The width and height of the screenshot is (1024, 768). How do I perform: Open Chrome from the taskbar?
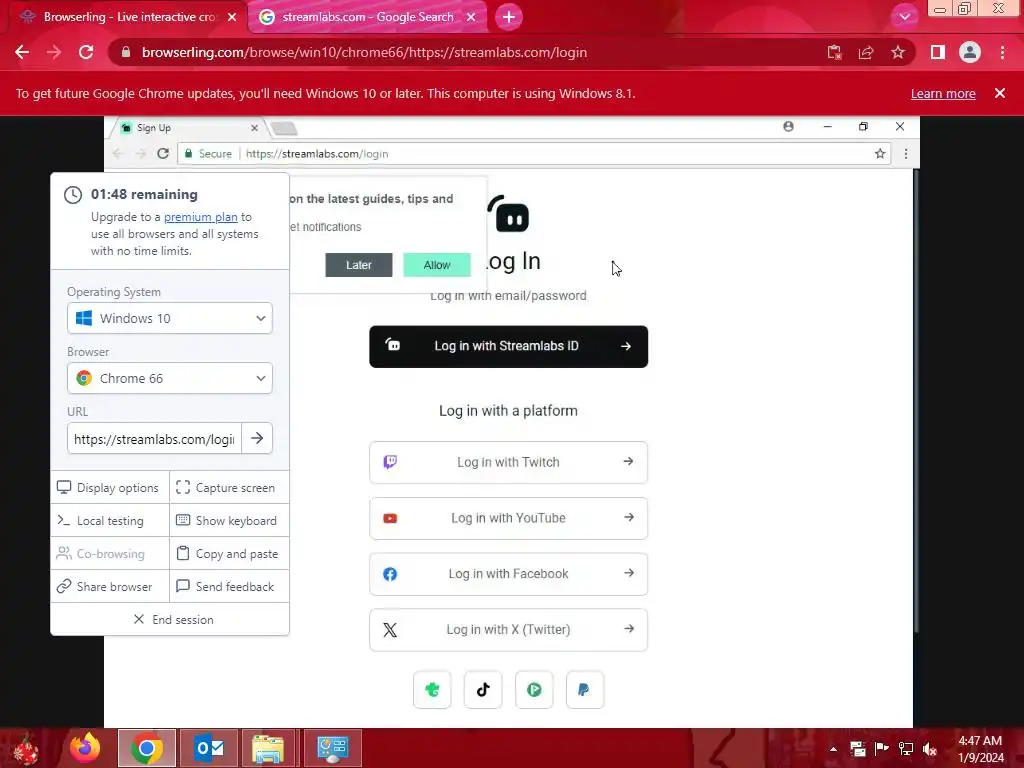click(x=147, y=748)
